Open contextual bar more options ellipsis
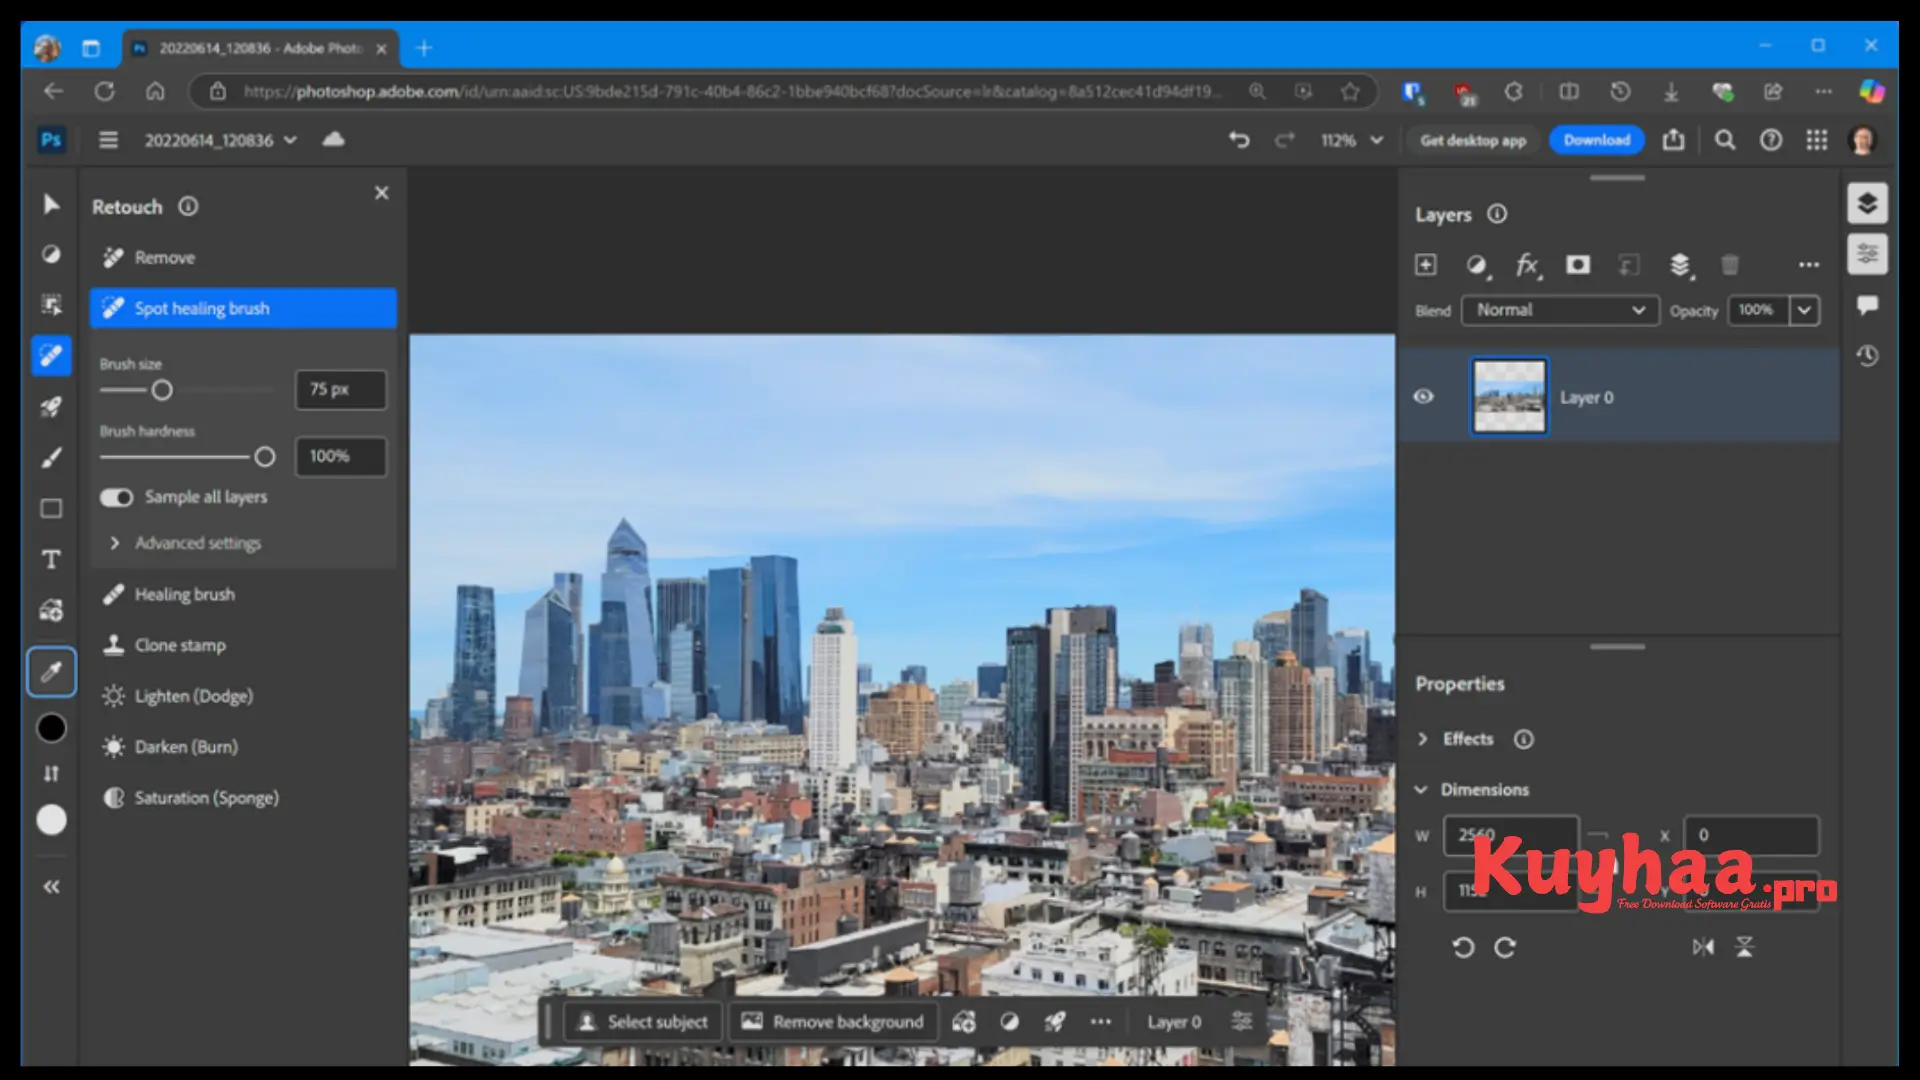Screen dimensions: 1920x1080 (1100, 1022)
